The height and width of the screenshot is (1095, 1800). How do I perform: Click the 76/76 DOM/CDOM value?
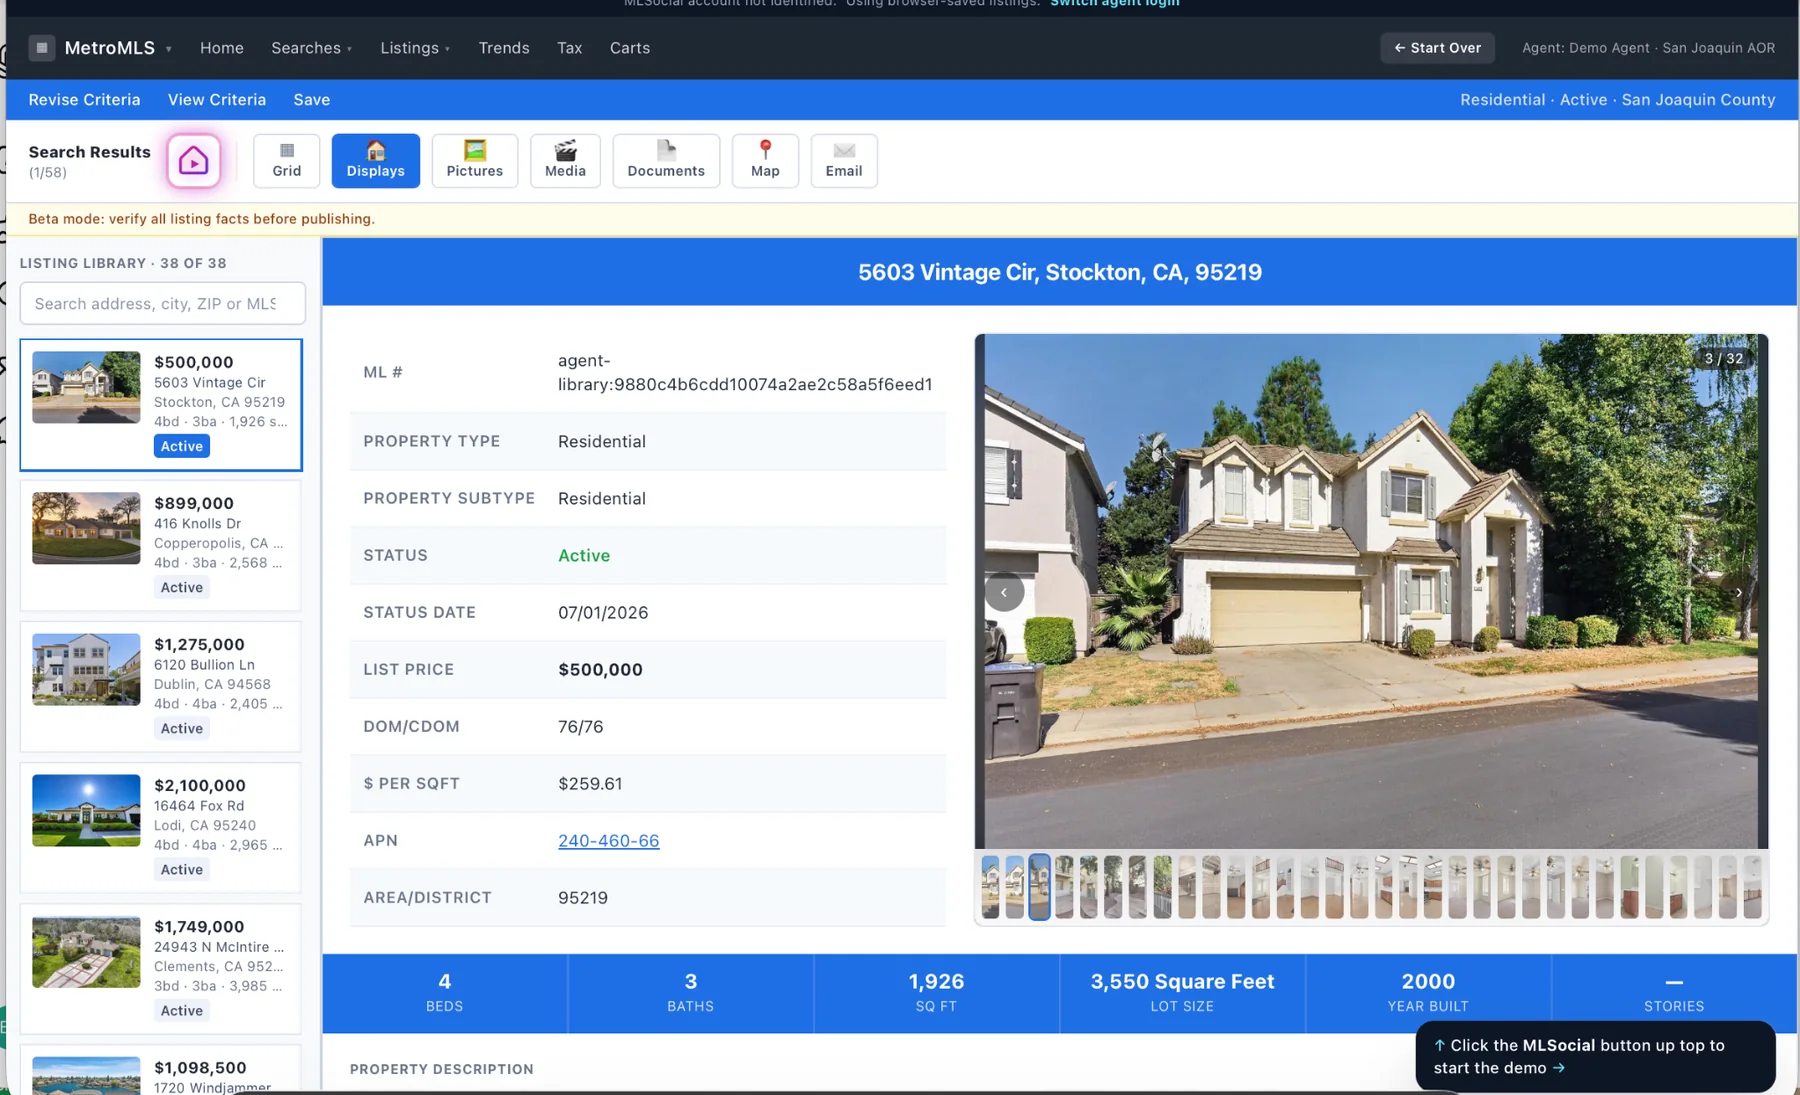[x=581, y=727]
